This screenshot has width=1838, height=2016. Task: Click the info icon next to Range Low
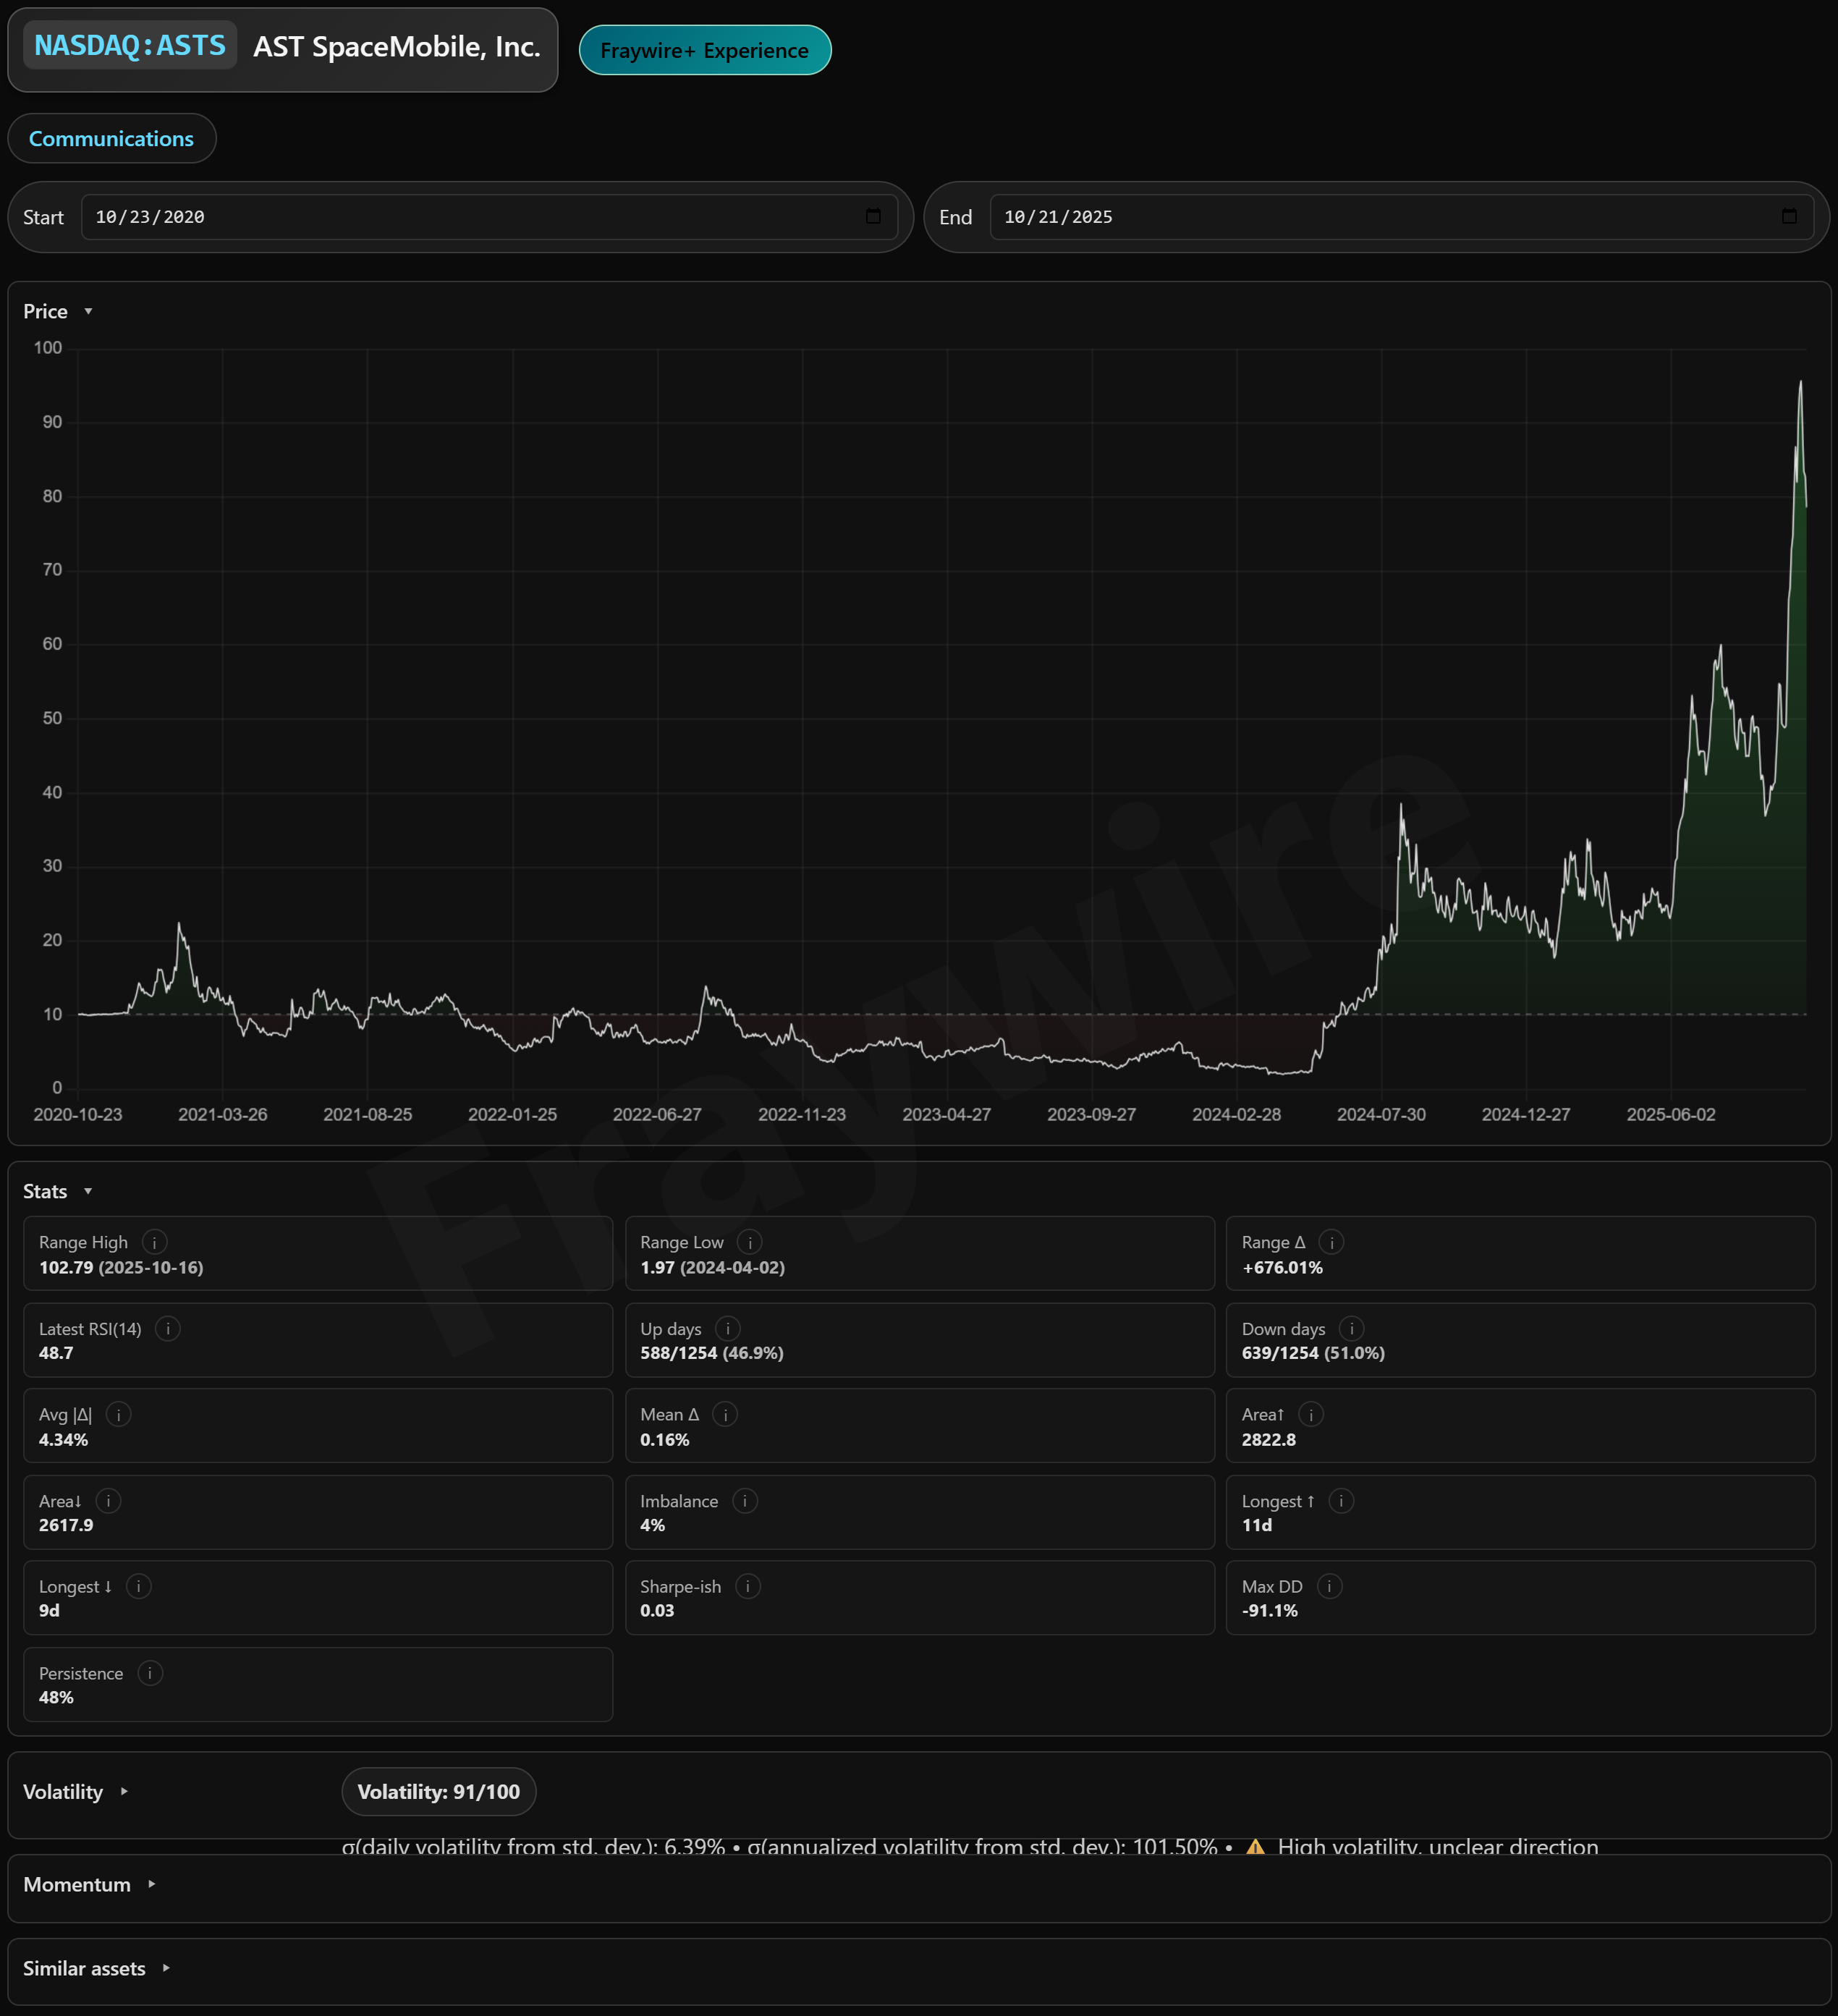(x=750, y=1242)
